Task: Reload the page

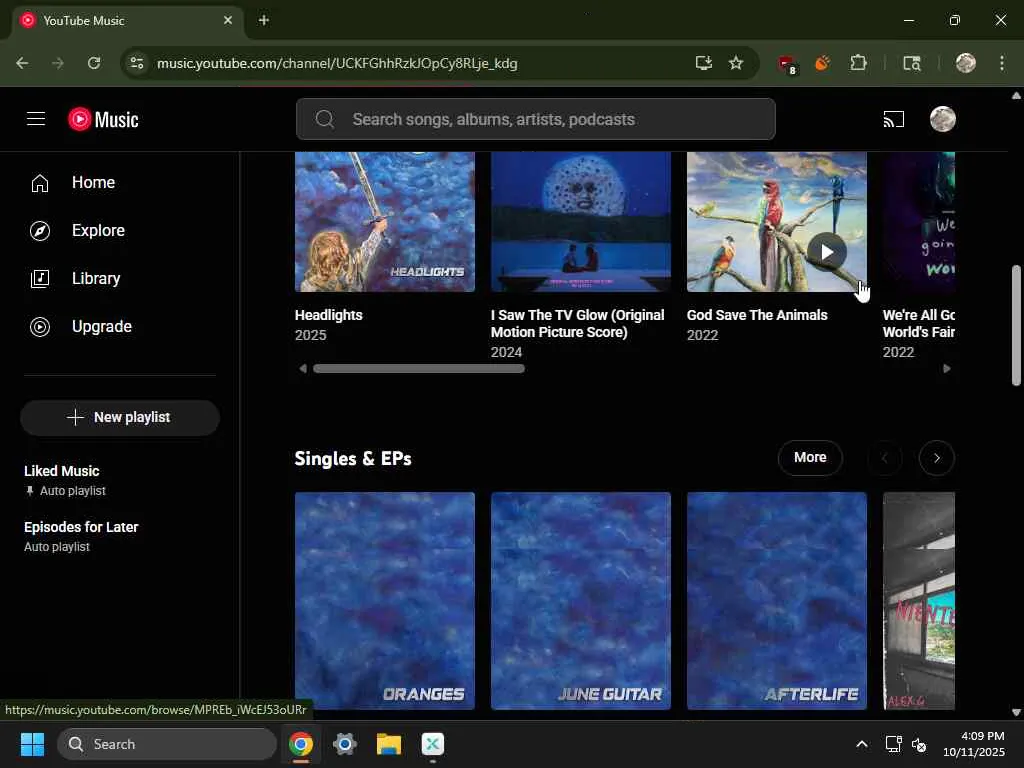Action: pos(94,63)
